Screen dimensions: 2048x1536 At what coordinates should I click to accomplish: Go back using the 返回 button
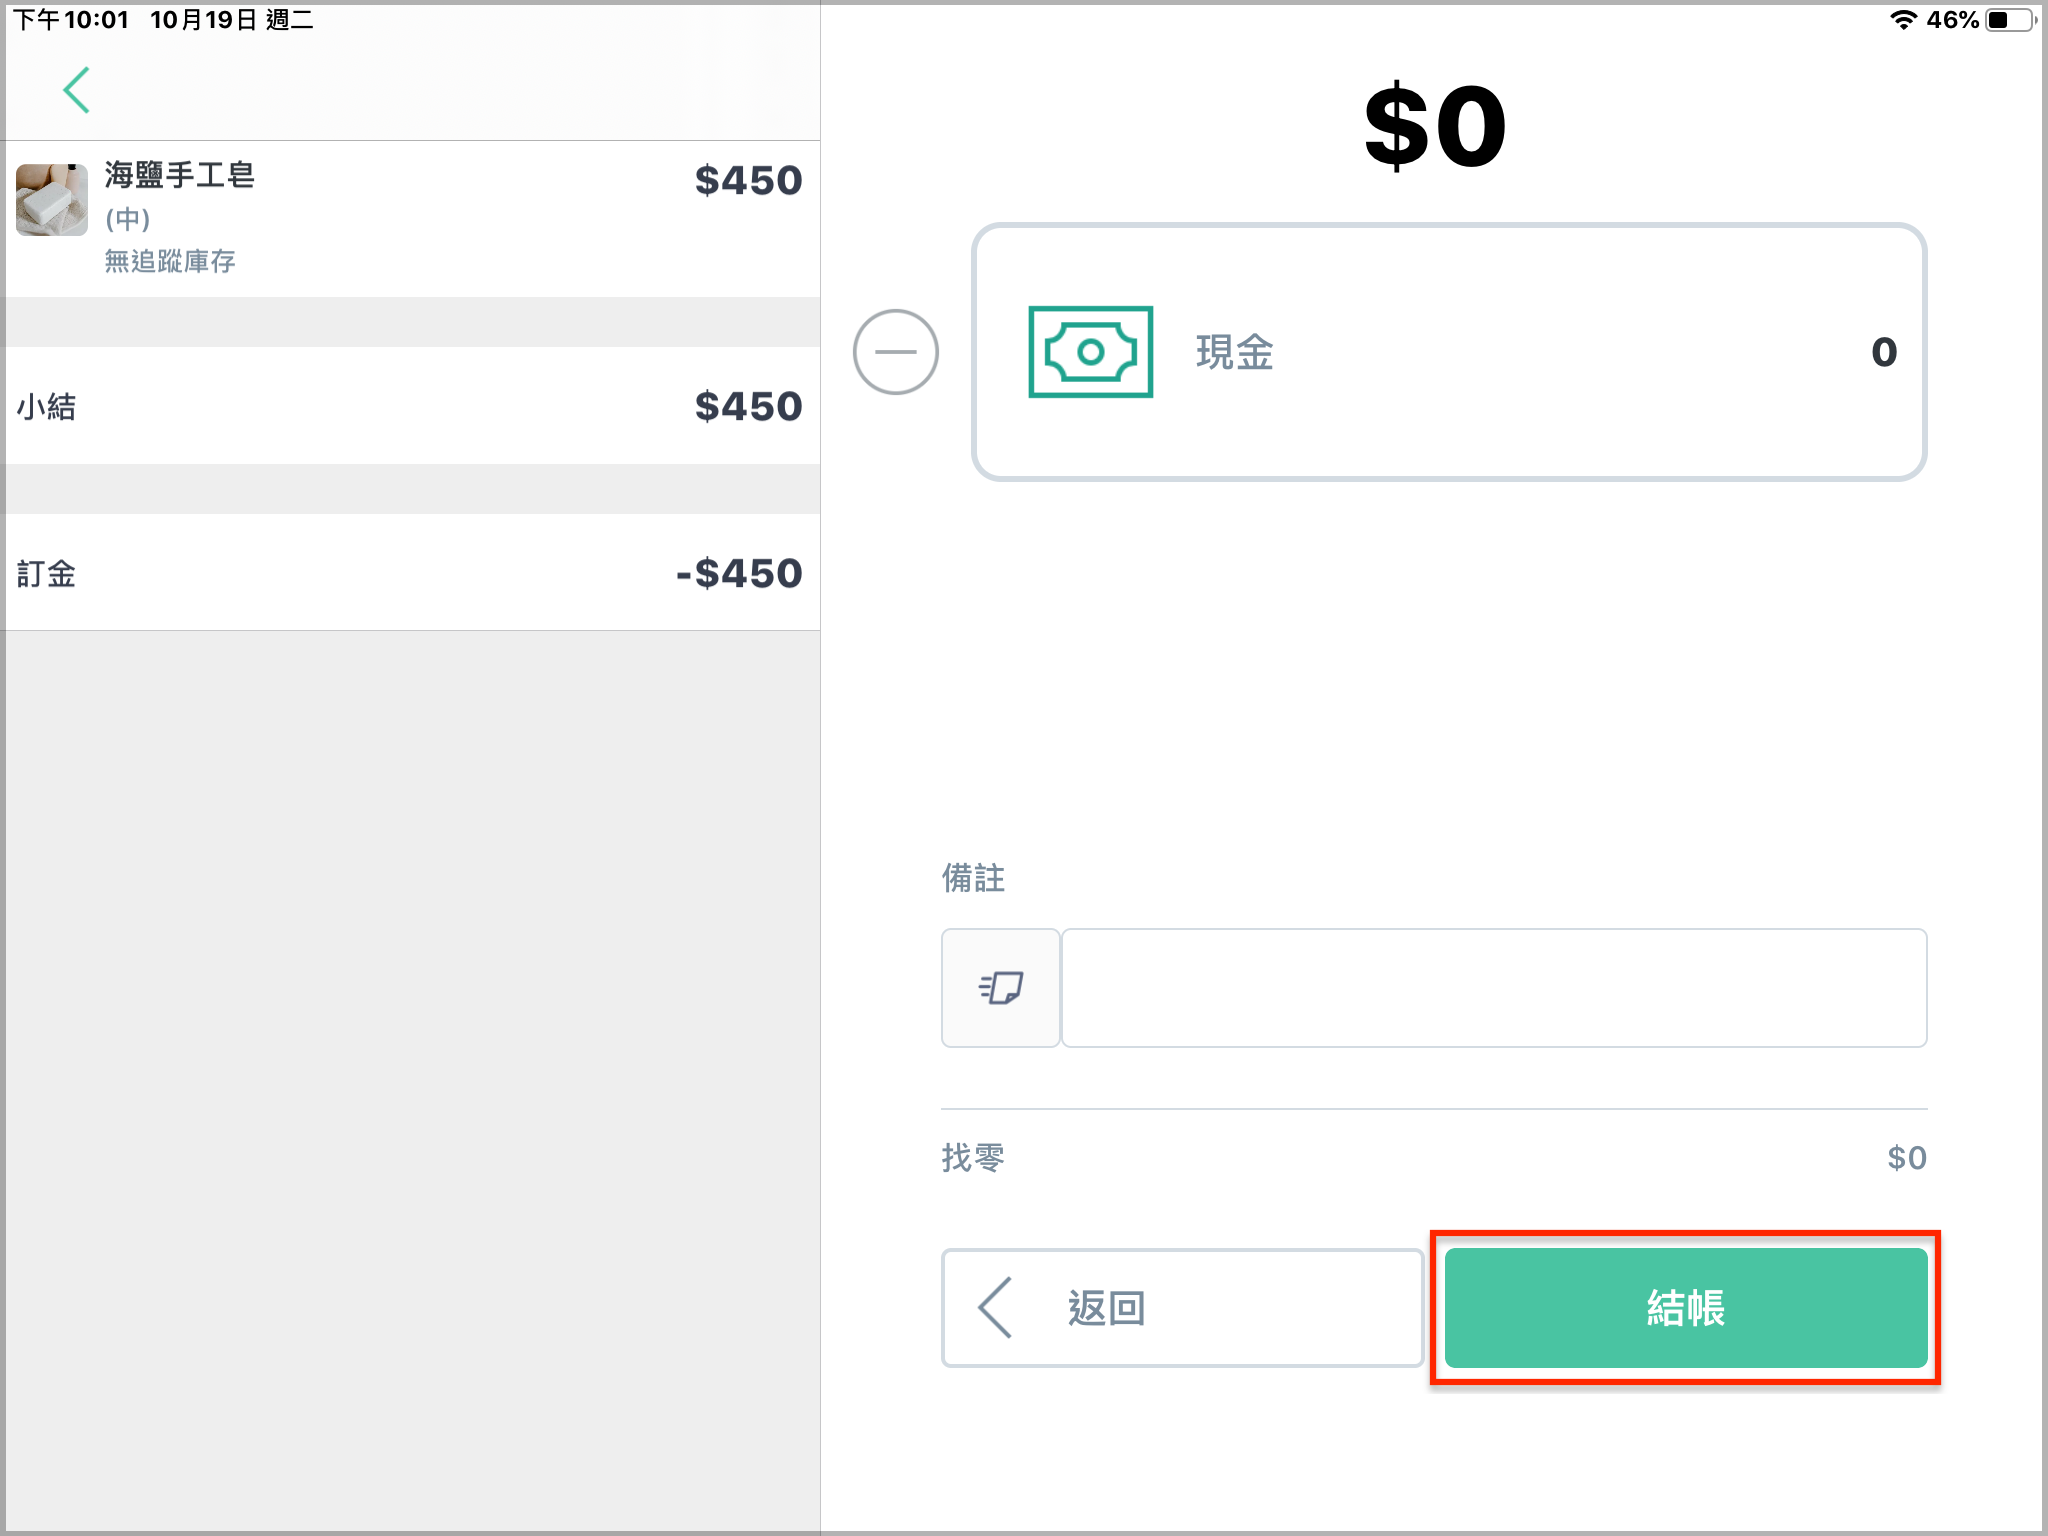[1182, 1307]
